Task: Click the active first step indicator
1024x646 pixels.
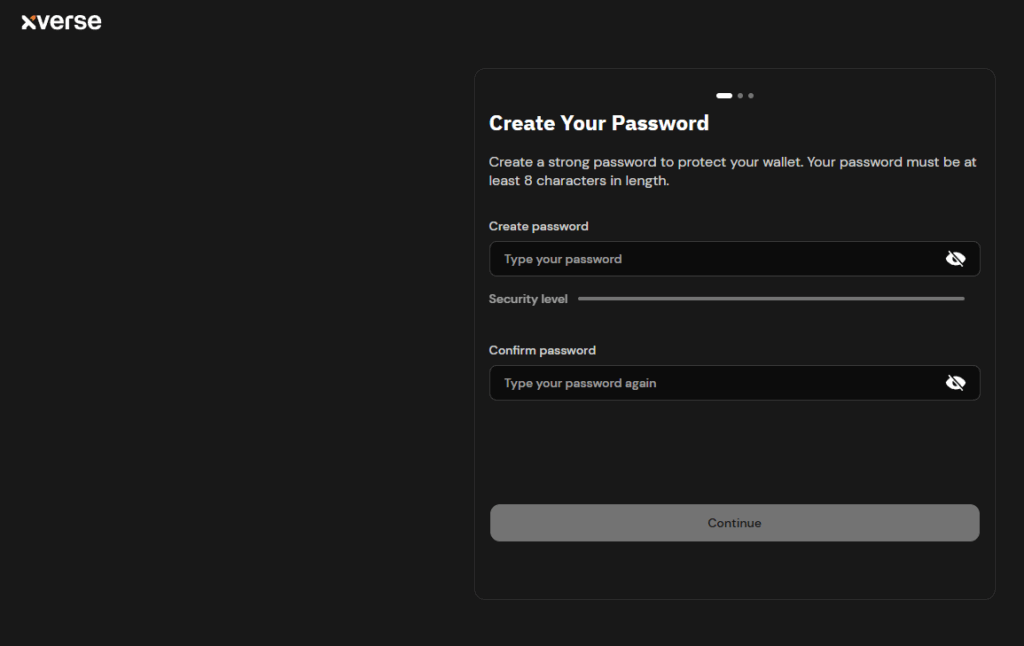Action: [724, 96]
